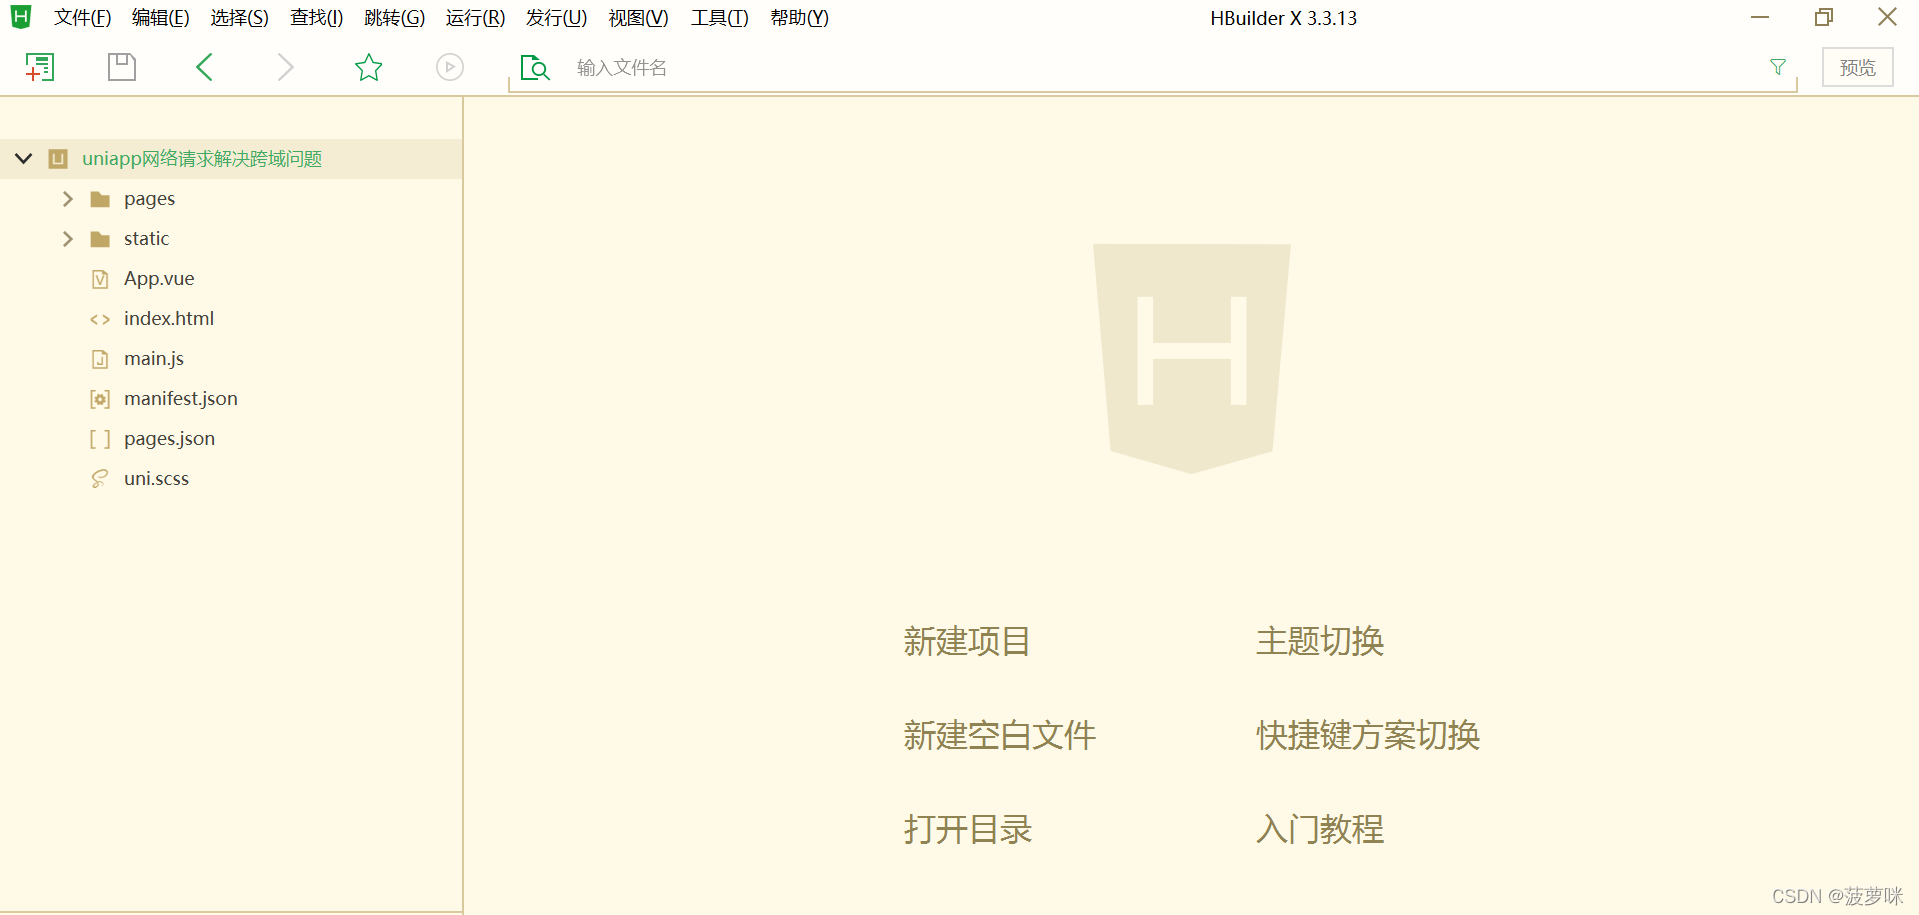The height and width of the screenshot is (915, 1919).
Task: Click the manifest.json gear icon
Action: pyautogui.click(x=100, y=399)
